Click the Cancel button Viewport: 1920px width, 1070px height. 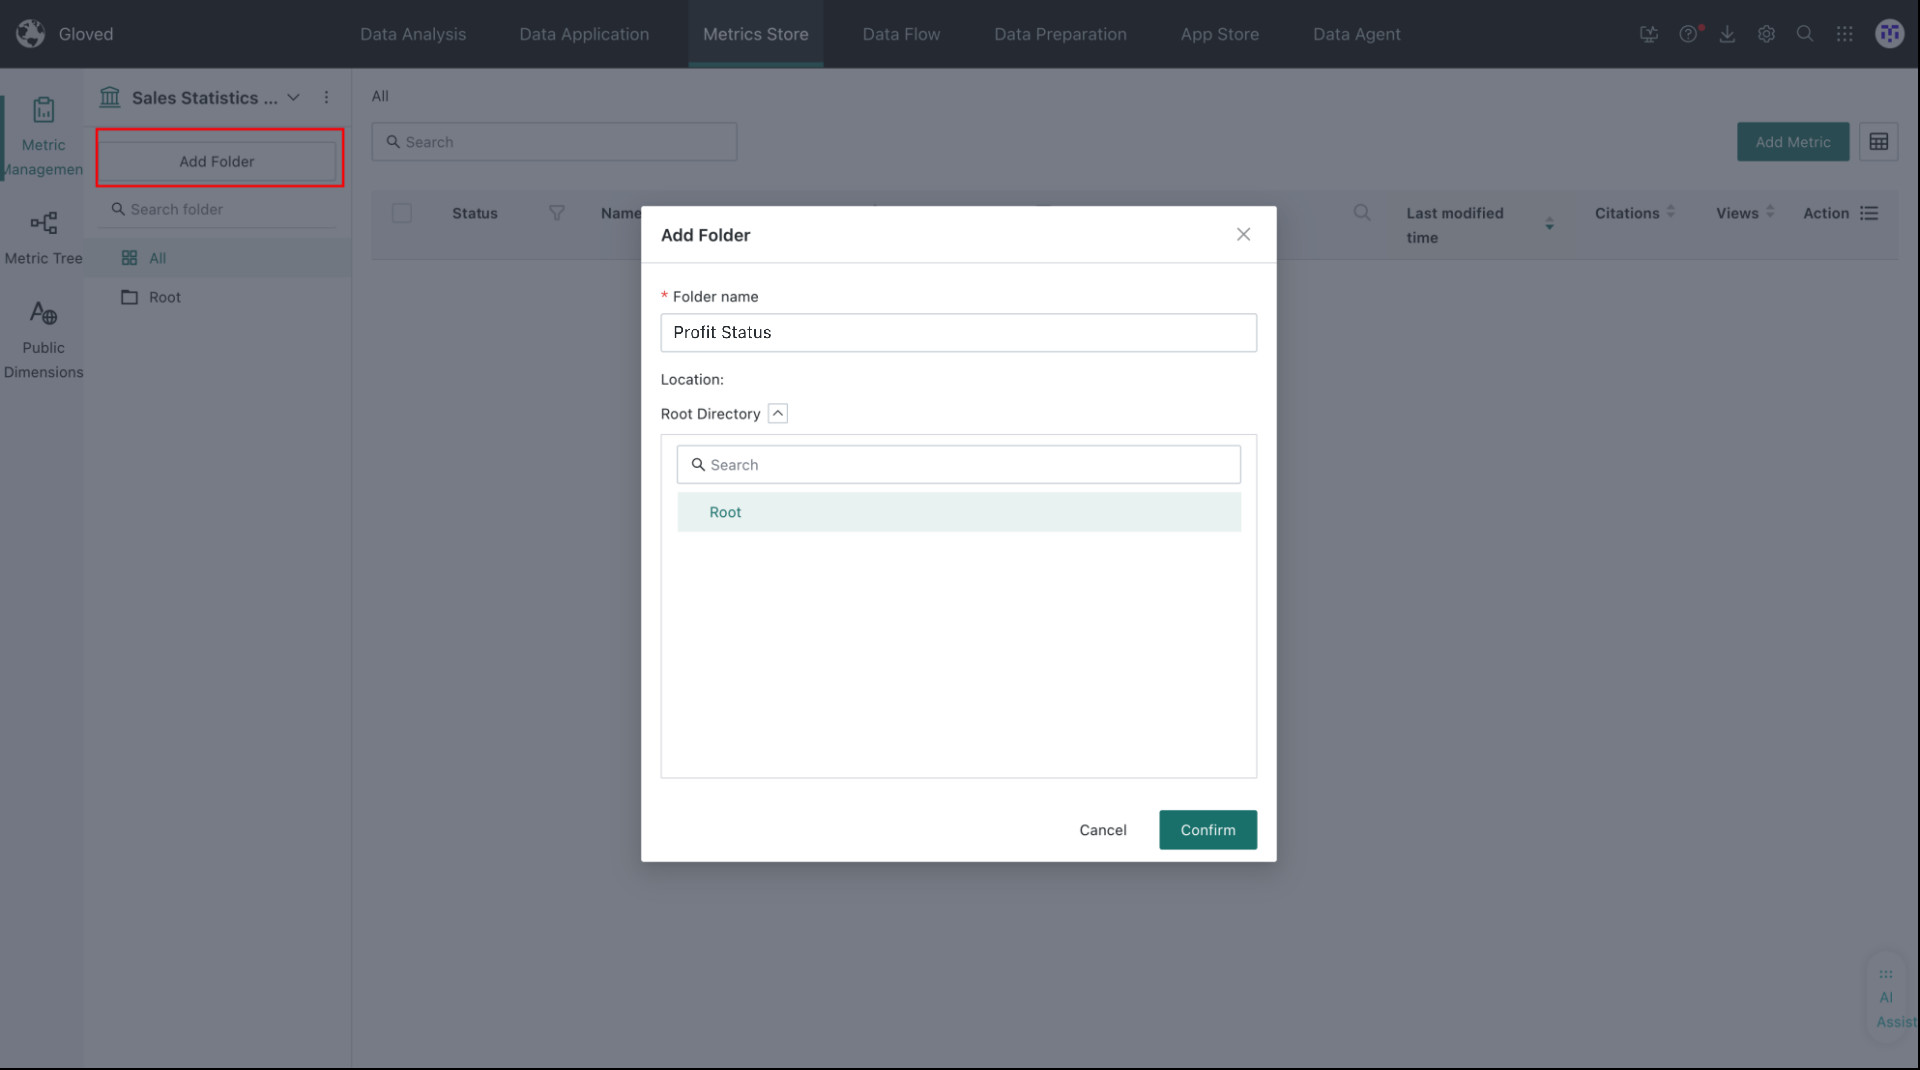(1102, 830)
